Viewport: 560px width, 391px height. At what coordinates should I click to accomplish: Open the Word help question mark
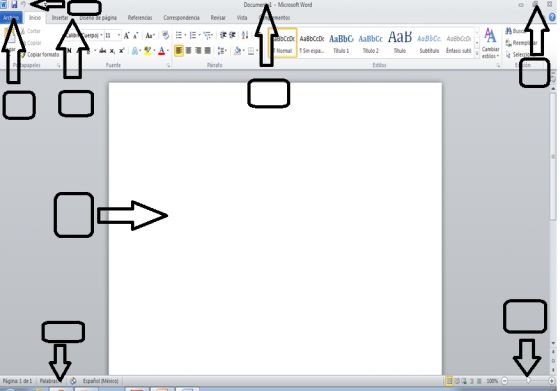(552, 17)
